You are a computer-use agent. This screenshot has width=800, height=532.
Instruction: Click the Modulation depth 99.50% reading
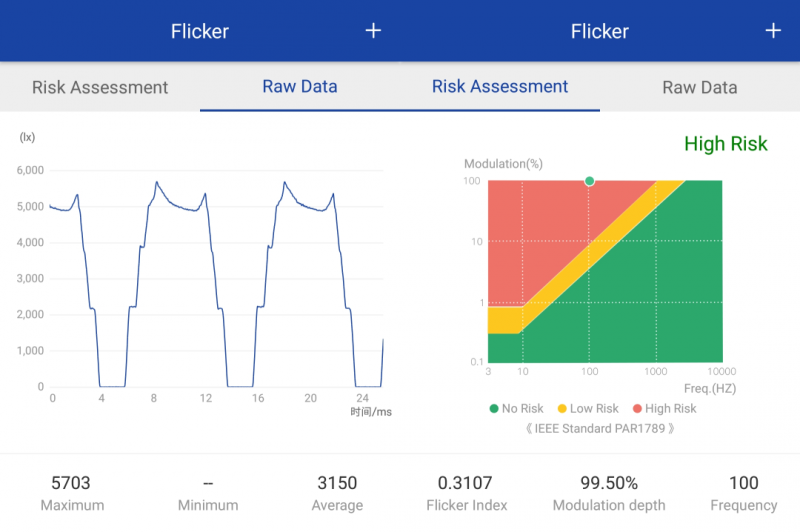609,483
